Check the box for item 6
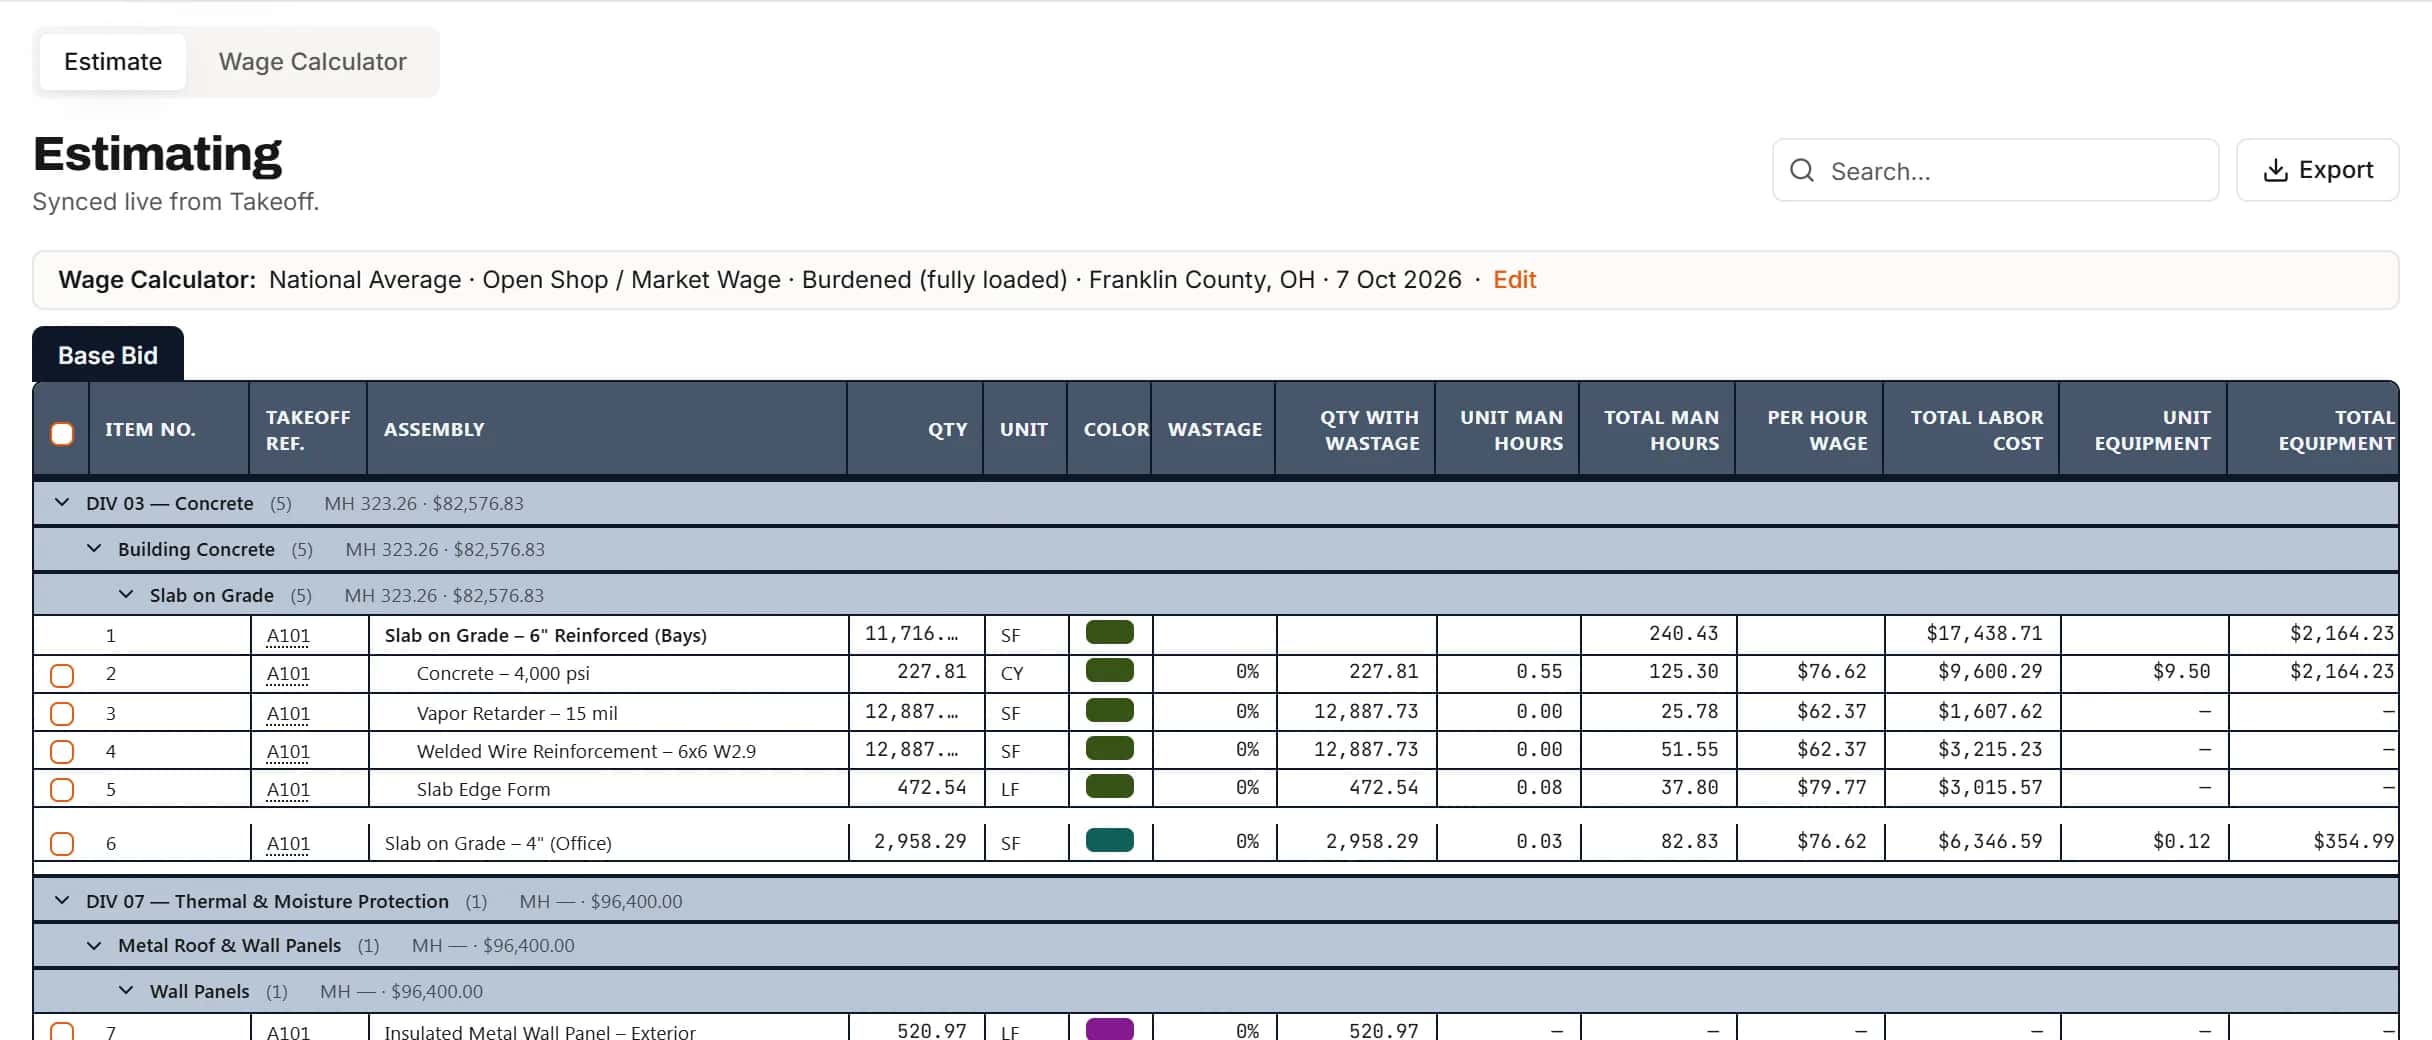Viewport: 2432px width, 1040px height. 62,843
